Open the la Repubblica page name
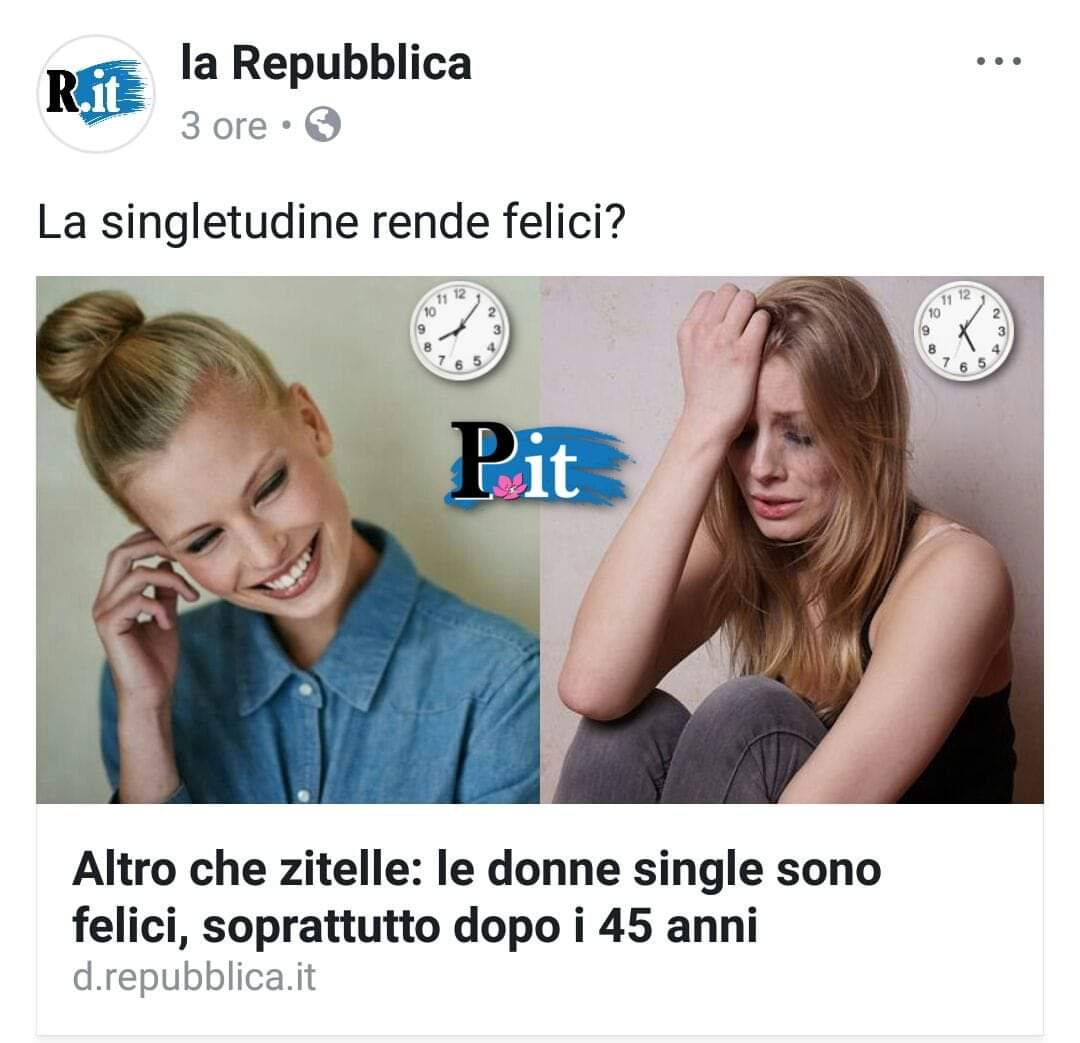The height and width of the screenshot is (1043, 1080). pos(326,63)
